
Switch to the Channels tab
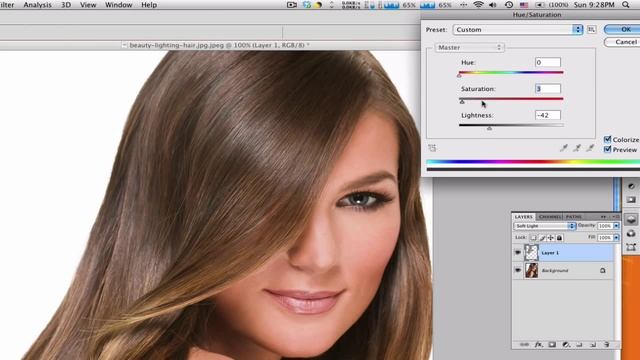pyautogui.click(x=550, y=216)
